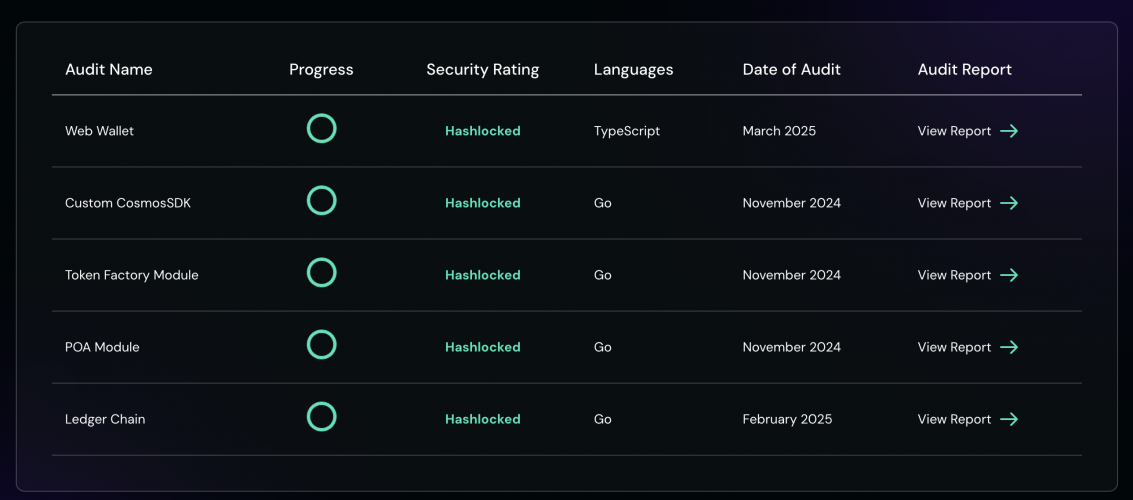Click the Ledger Chain progress circle icon
The image size is (1133, 500).
(322, 417)
